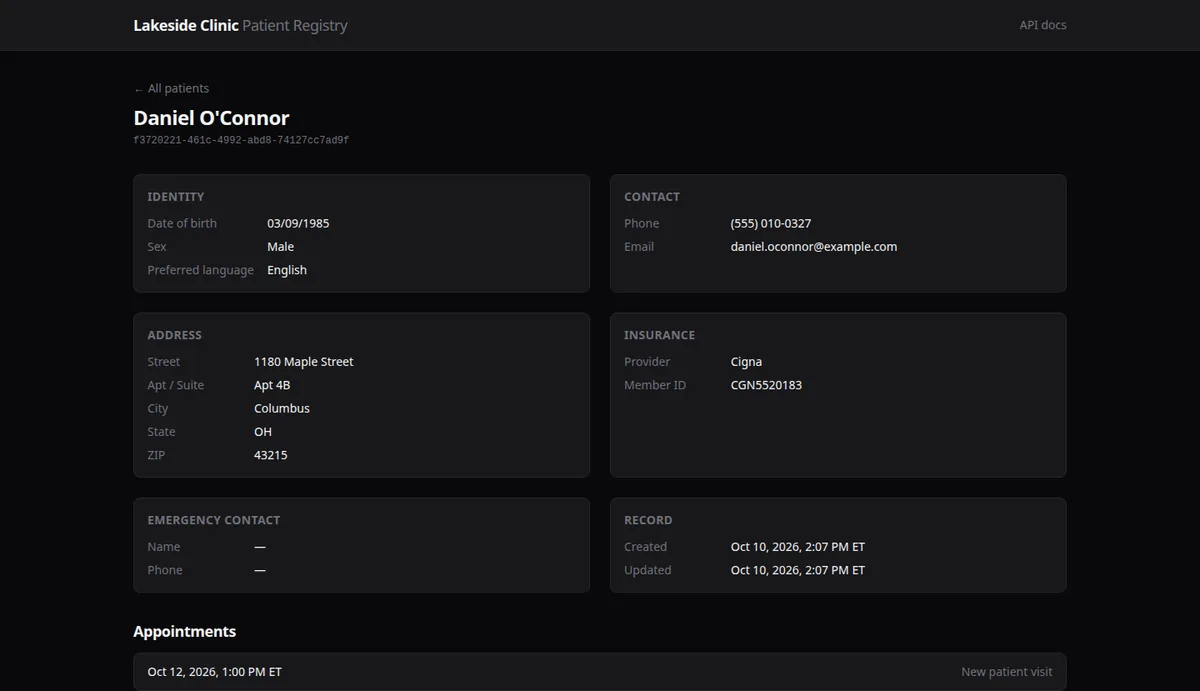Click the Email label in Contact
Viewport: 1200px width, 691px height.
tap(639, 246)
